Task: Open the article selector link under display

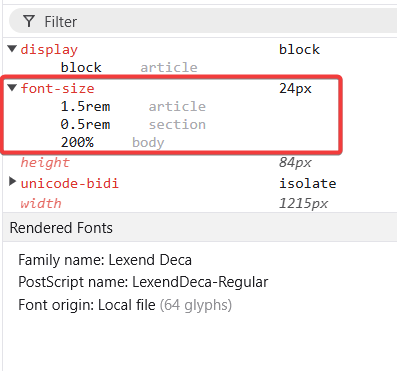Action: [x=169, y=68]
